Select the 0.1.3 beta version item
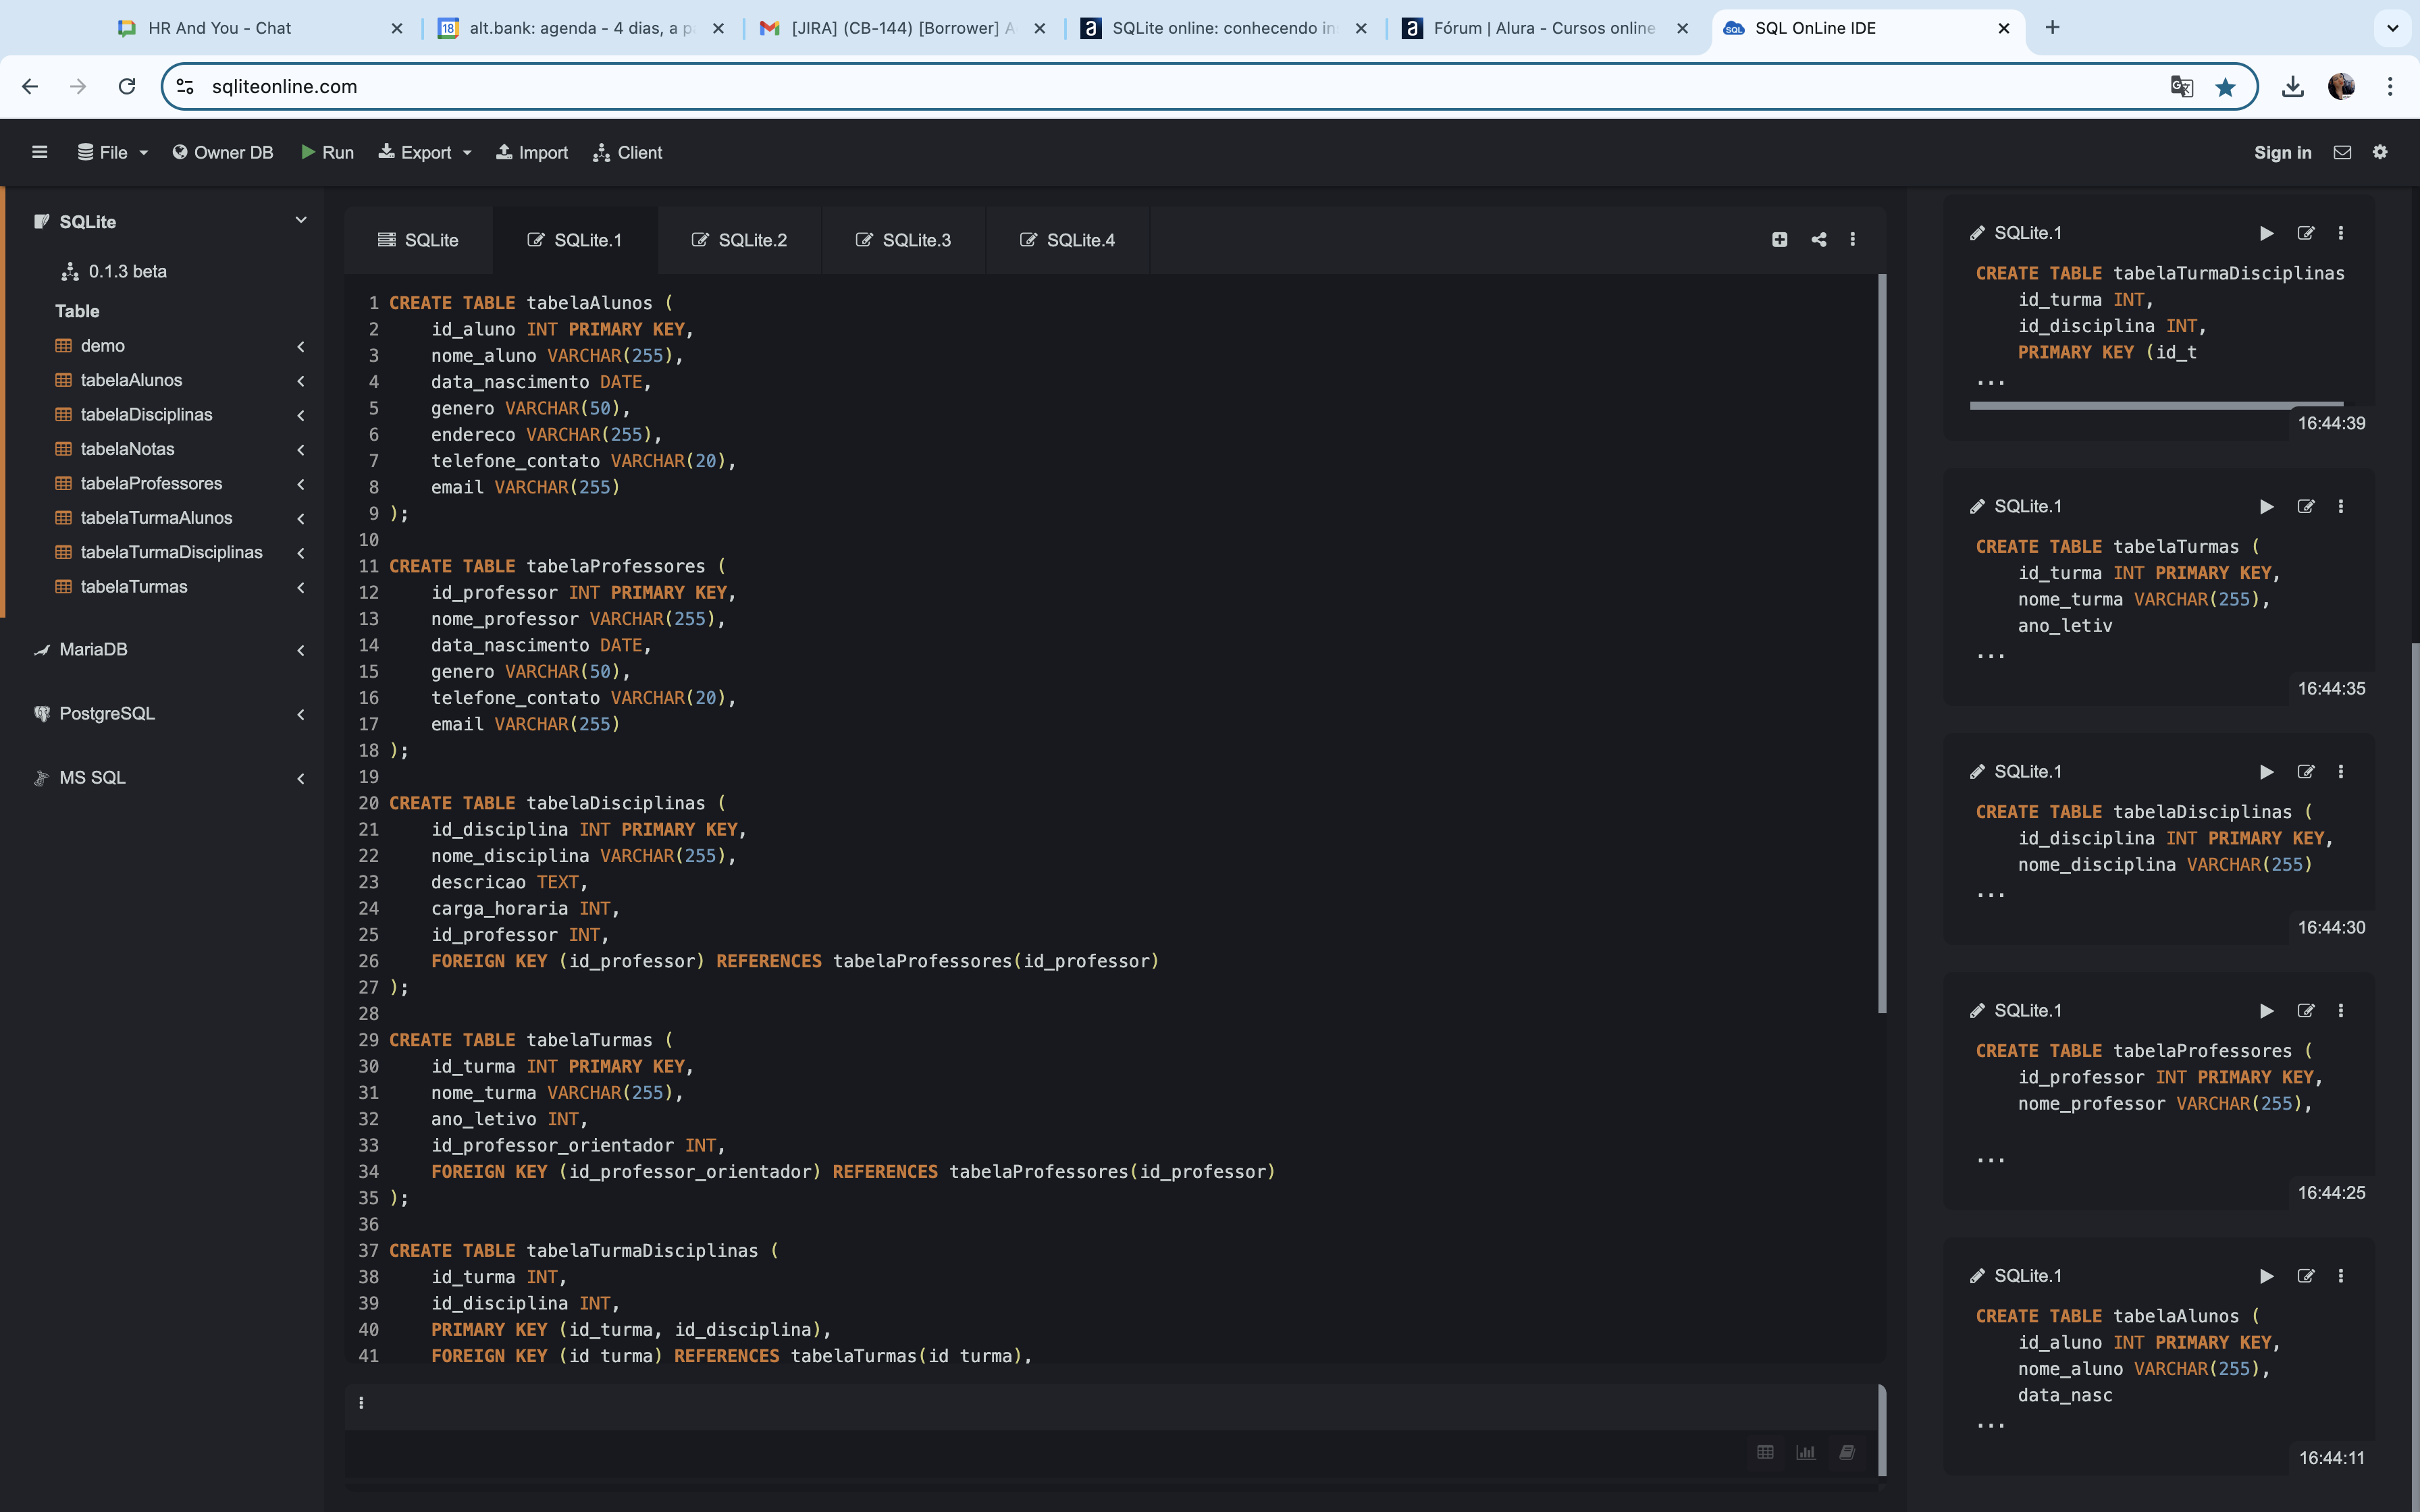2420x1512 pixels. point(115,271)
